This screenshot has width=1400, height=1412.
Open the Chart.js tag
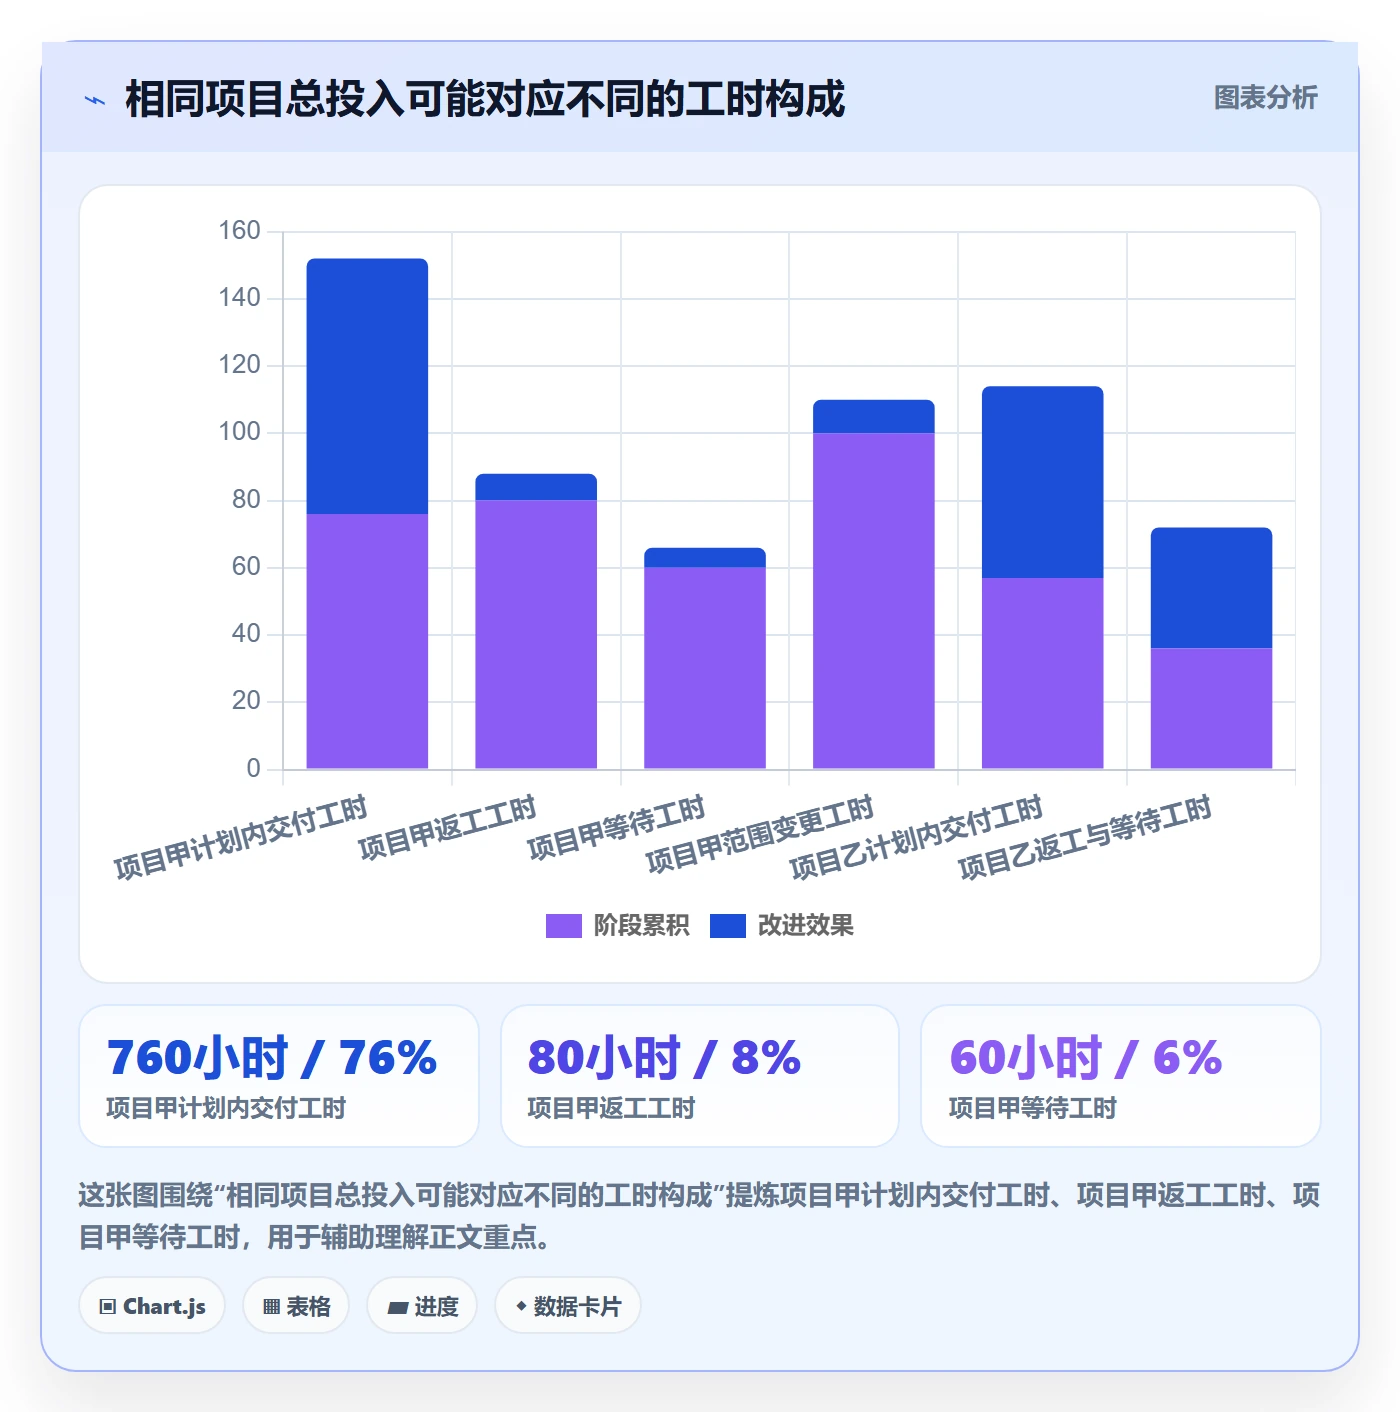click(152, 1306)
